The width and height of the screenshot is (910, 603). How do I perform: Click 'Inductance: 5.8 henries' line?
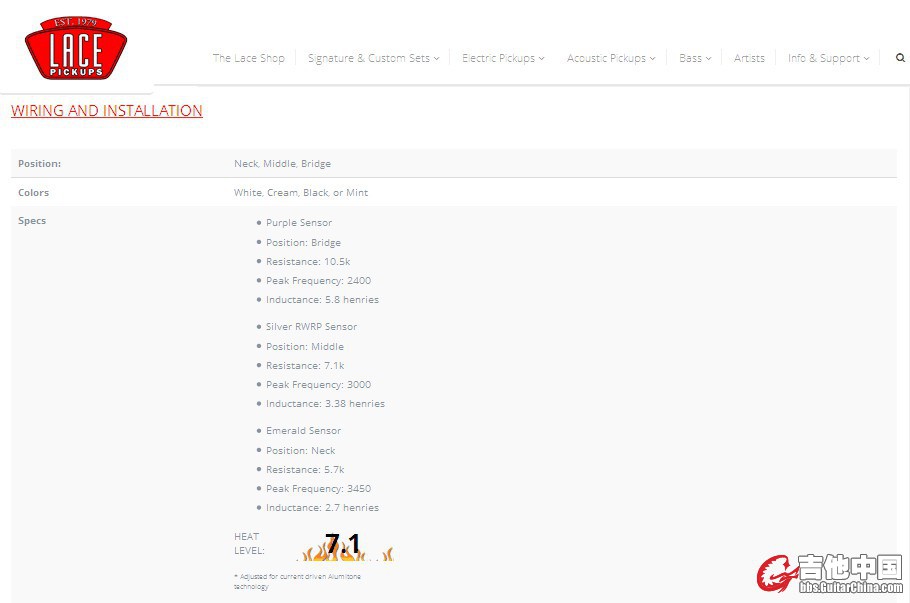pos(323,299)
